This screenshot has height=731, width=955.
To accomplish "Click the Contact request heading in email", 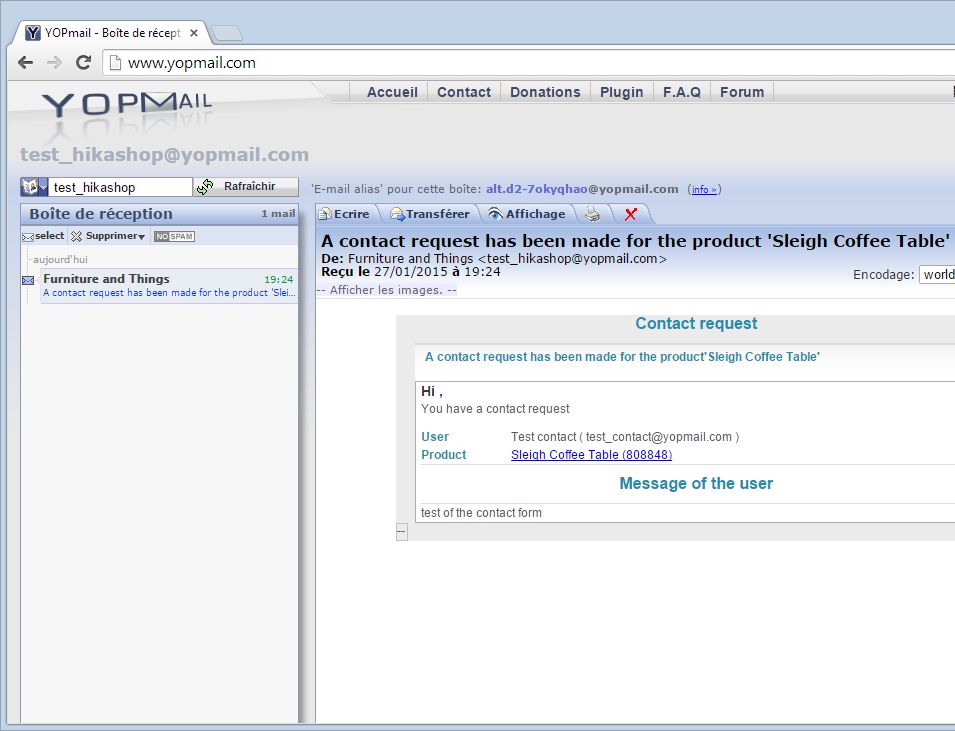I will click(696, 323).
